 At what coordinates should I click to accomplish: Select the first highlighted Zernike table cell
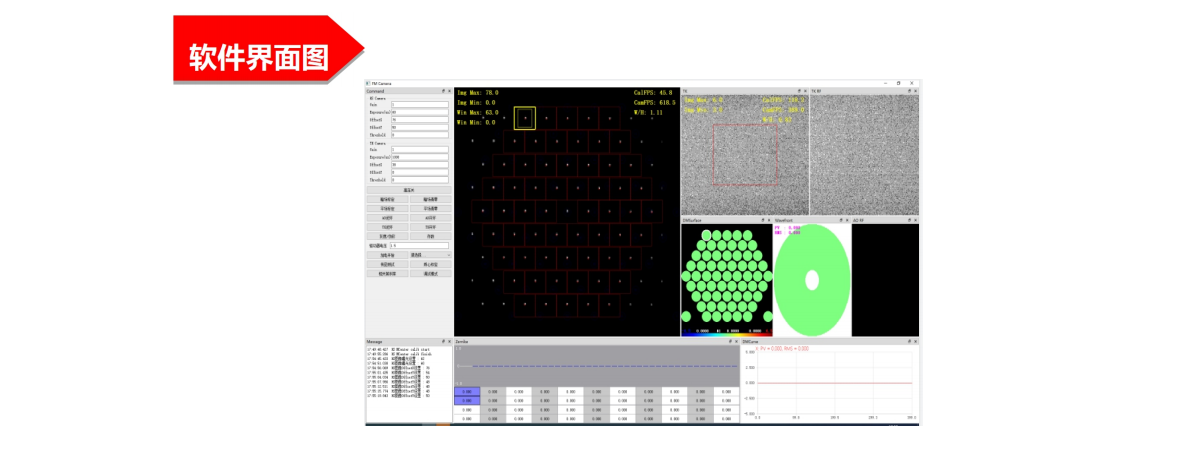coord(467,391)
